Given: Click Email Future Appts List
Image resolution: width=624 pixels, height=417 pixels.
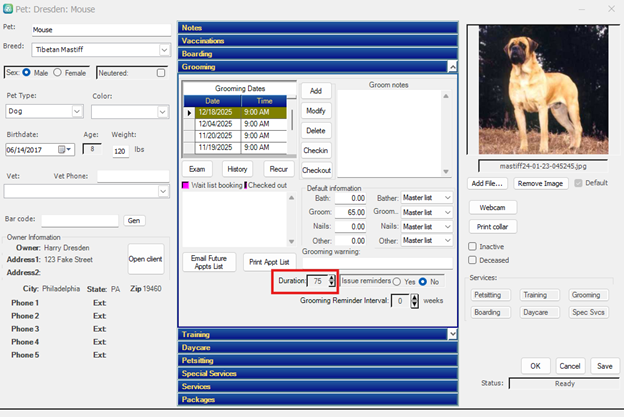Looking at the screenshot, I should (209, 262).
